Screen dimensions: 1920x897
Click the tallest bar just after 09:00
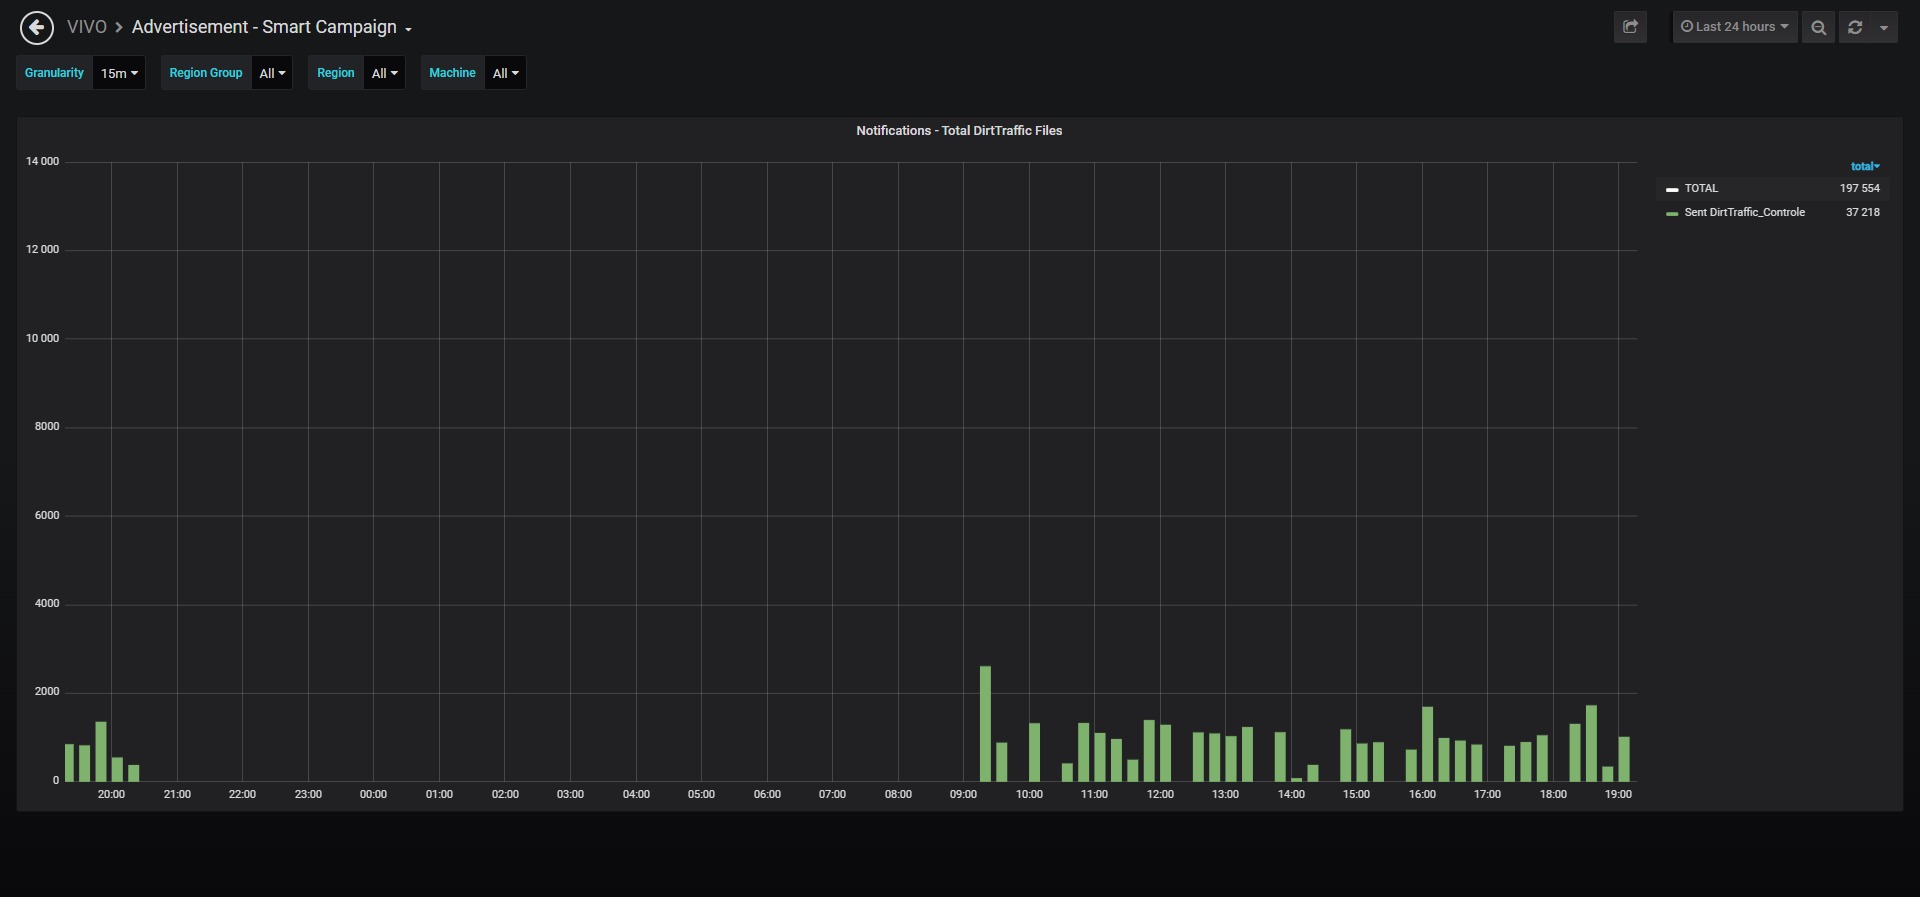(985, 723)
